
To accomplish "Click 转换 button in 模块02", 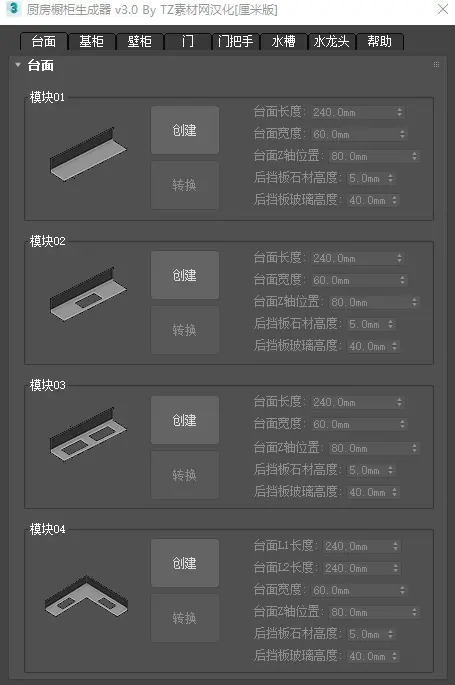I will (x=185, y=330).
